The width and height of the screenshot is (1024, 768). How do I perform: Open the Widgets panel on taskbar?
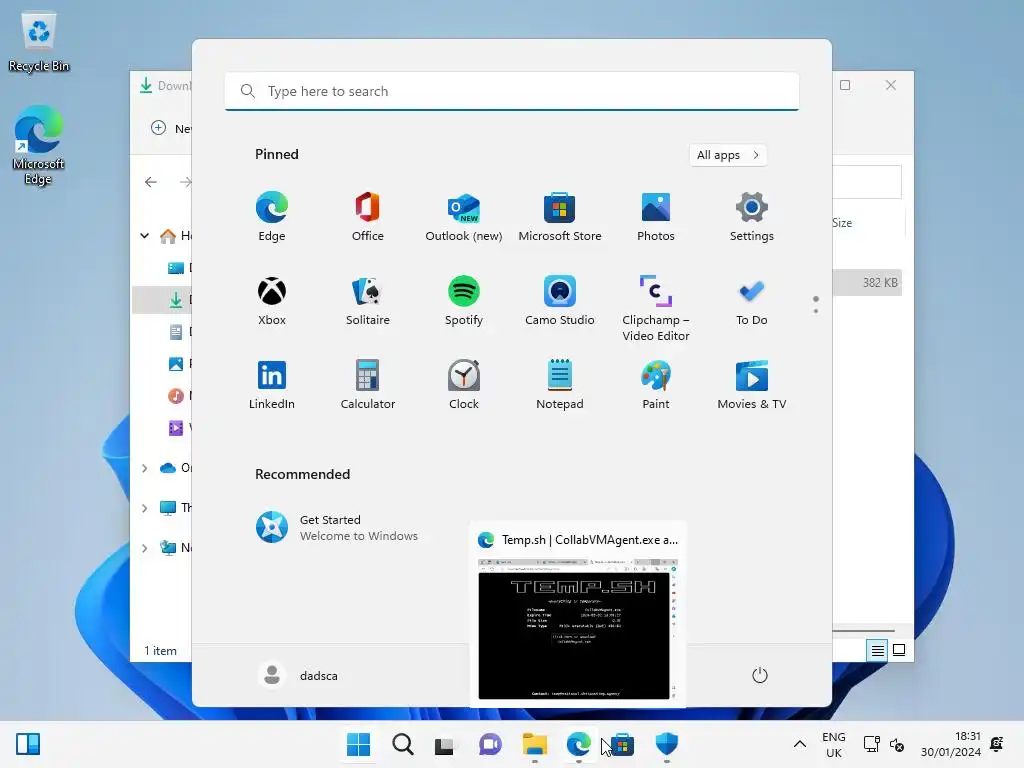coord(28,744)
